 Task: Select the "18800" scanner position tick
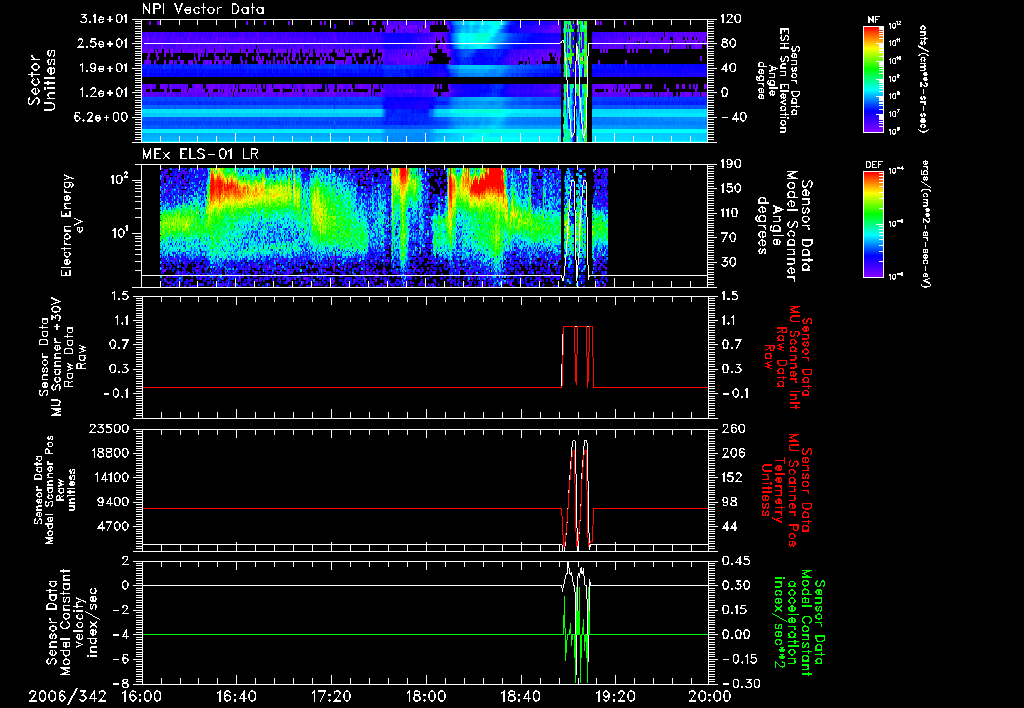click(x=109, y=453)
